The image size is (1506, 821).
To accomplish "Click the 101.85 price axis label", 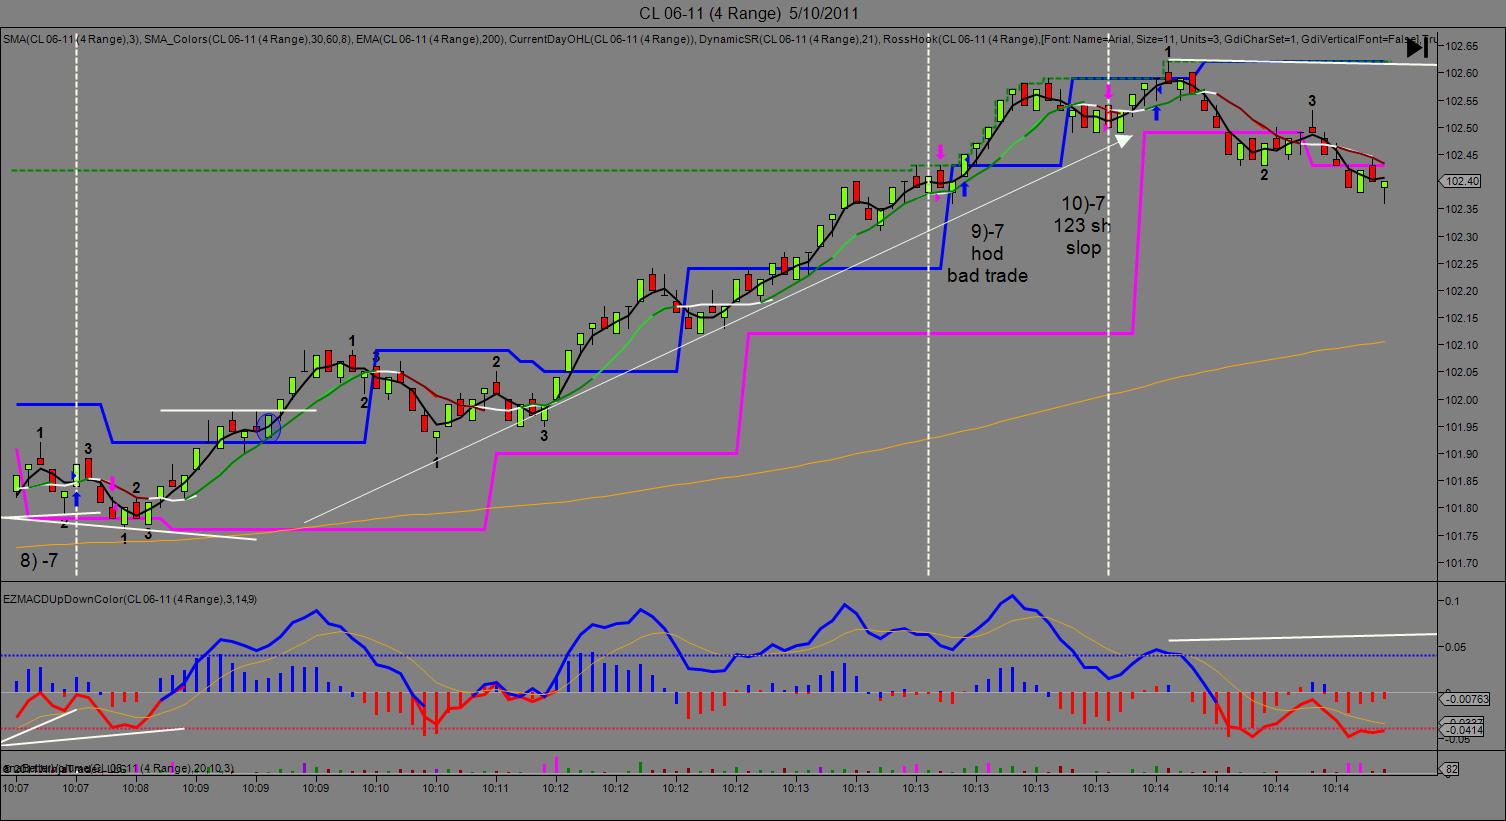I will [x=1462, y=482].
